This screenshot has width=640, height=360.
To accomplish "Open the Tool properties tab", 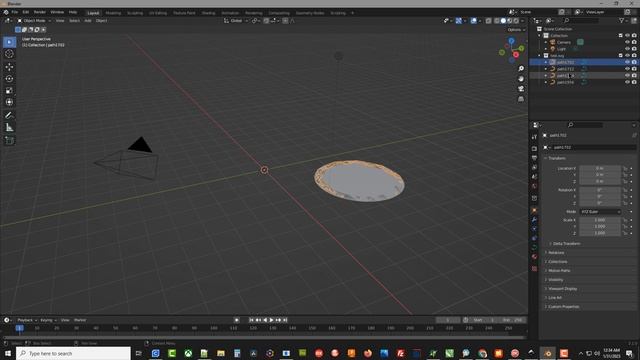I will [534, 137].
